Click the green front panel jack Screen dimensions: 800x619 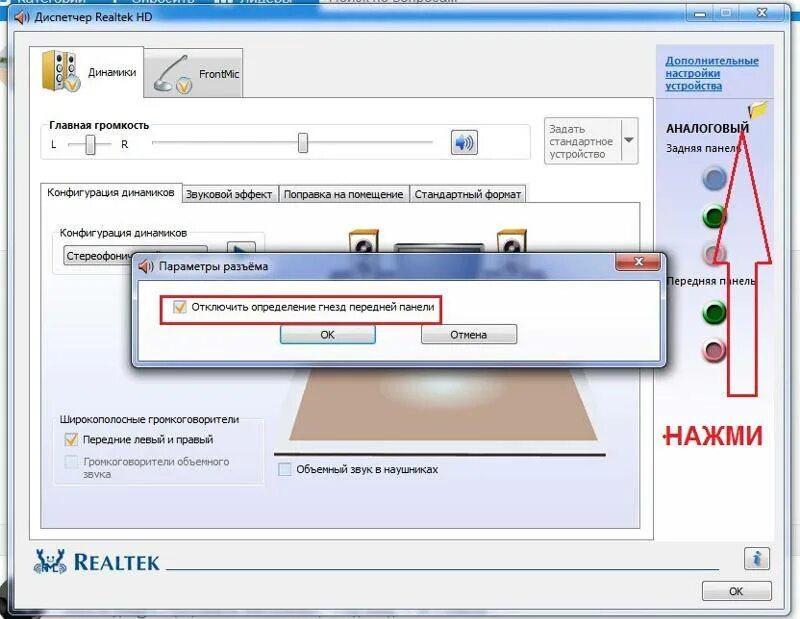(x=714, y=312)
